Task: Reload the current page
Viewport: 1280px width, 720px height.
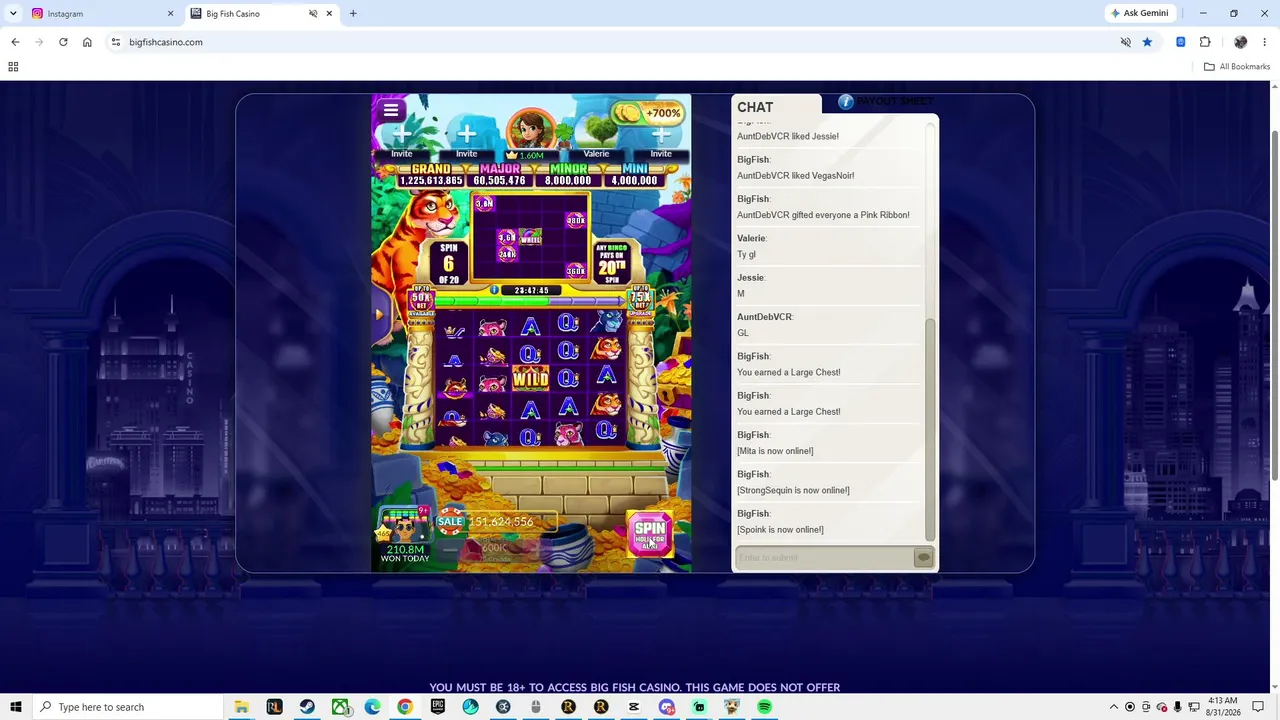Action: 63,42
